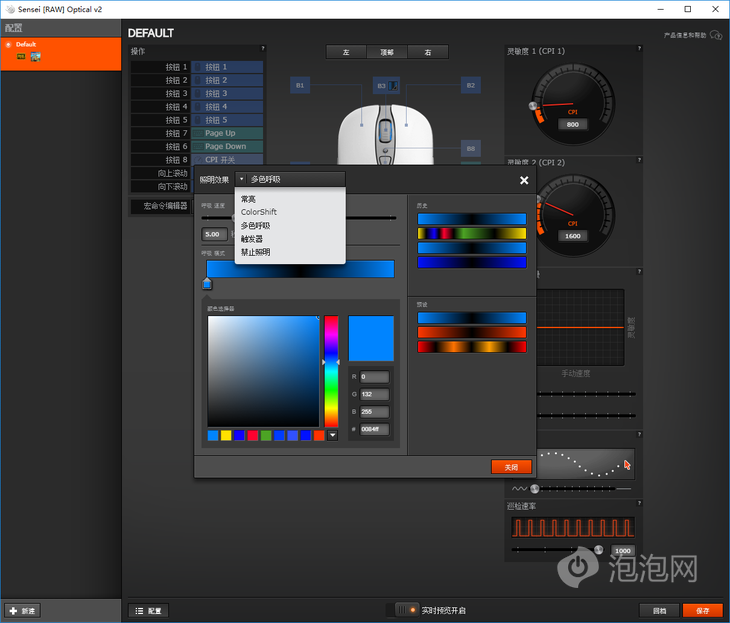Click the 关闭 button in the dialog
730x623 pixels.
coord(511,467)
